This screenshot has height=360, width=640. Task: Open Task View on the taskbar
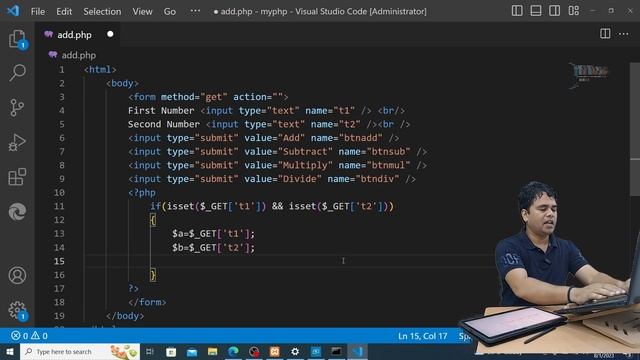point(150,351)
